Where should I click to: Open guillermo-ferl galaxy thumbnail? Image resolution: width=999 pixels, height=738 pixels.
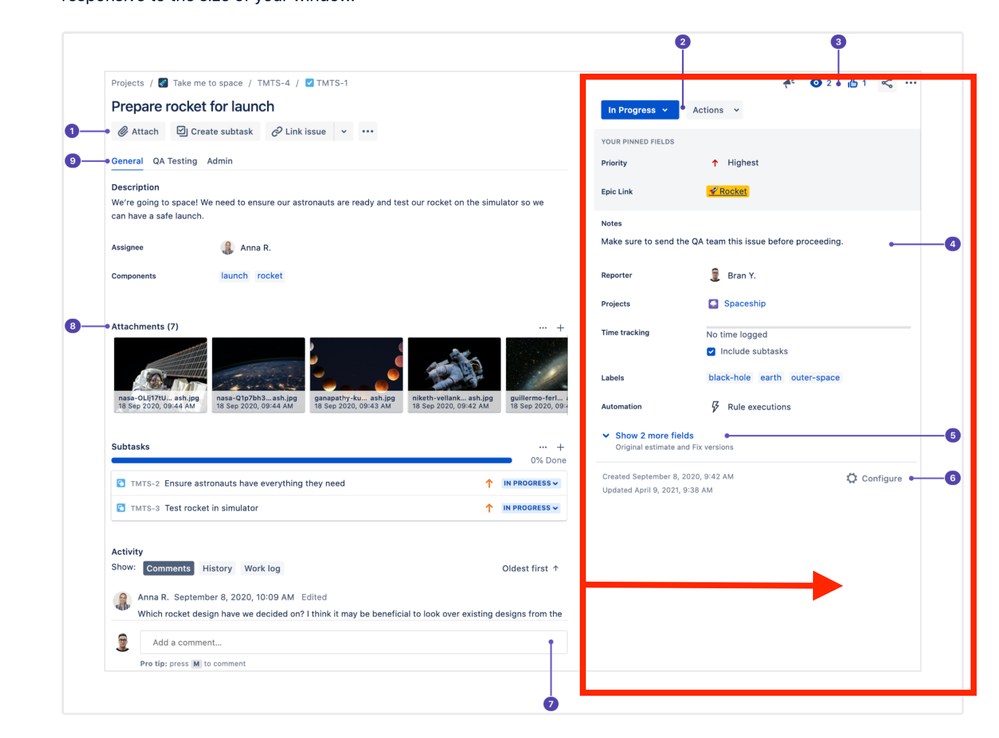click(x=536, y=375)
